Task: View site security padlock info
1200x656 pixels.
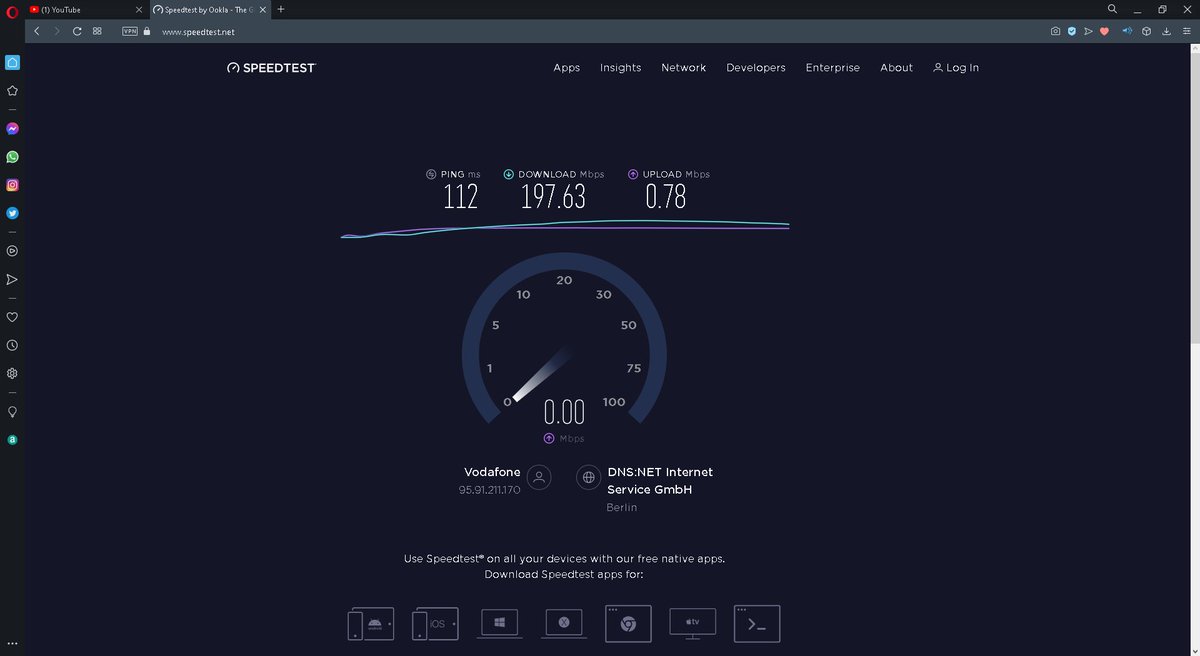Action: tap(147, 31)
